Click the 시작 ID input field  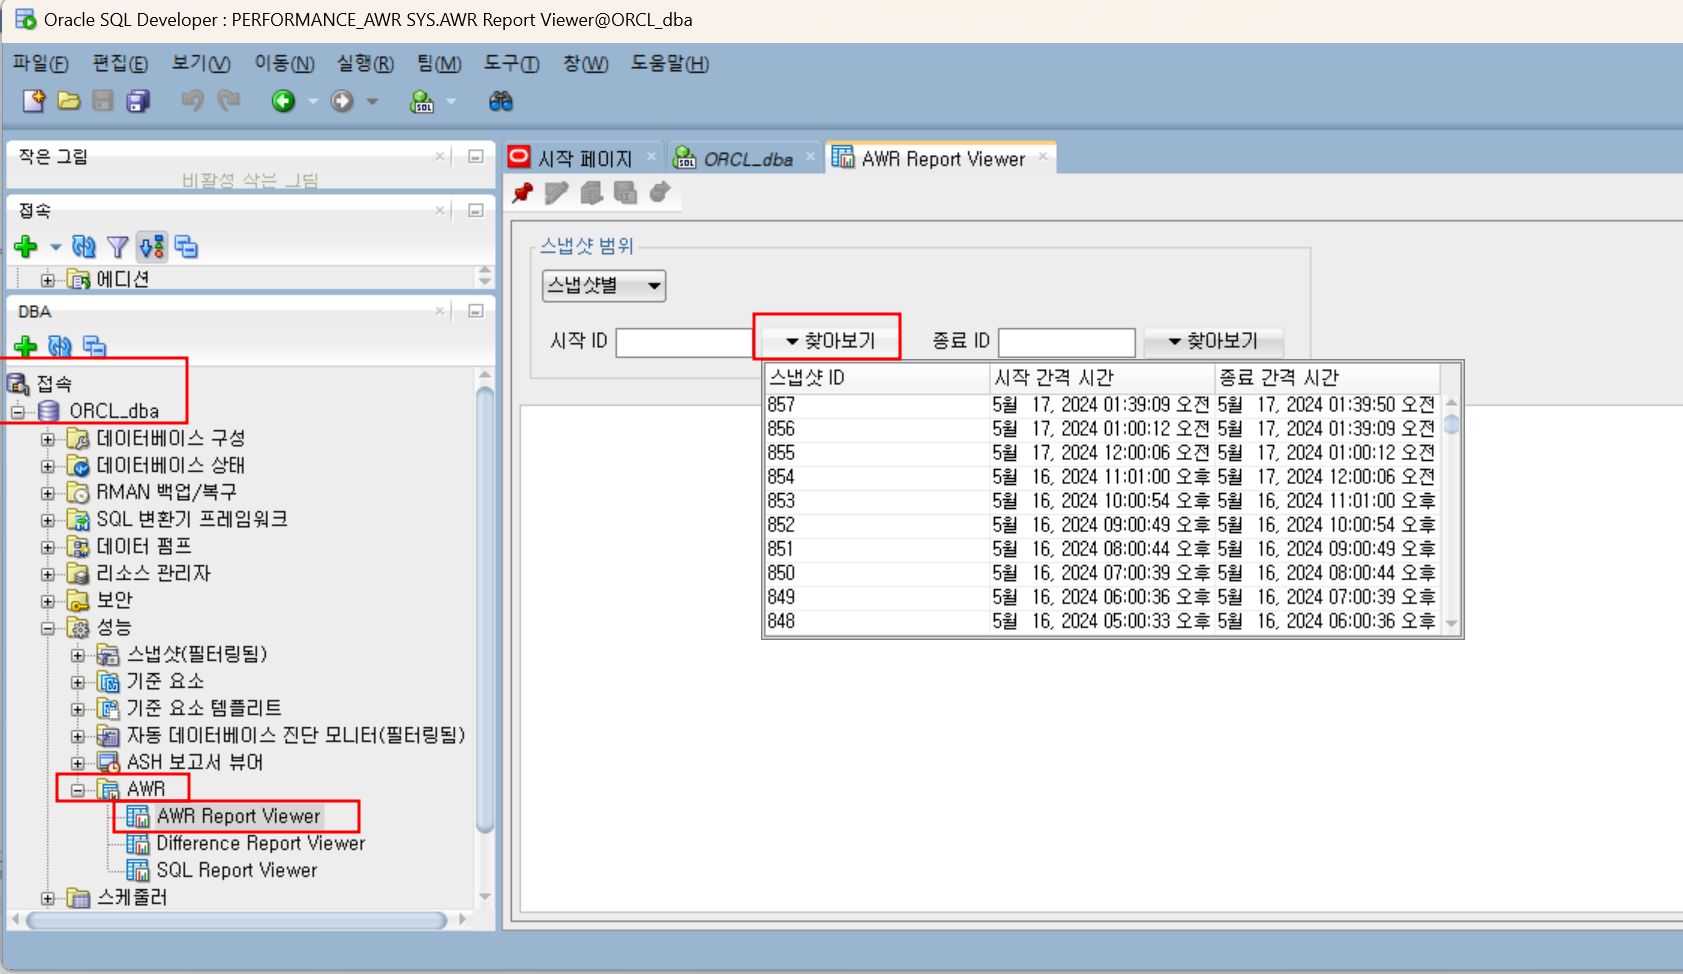(685, 342)
